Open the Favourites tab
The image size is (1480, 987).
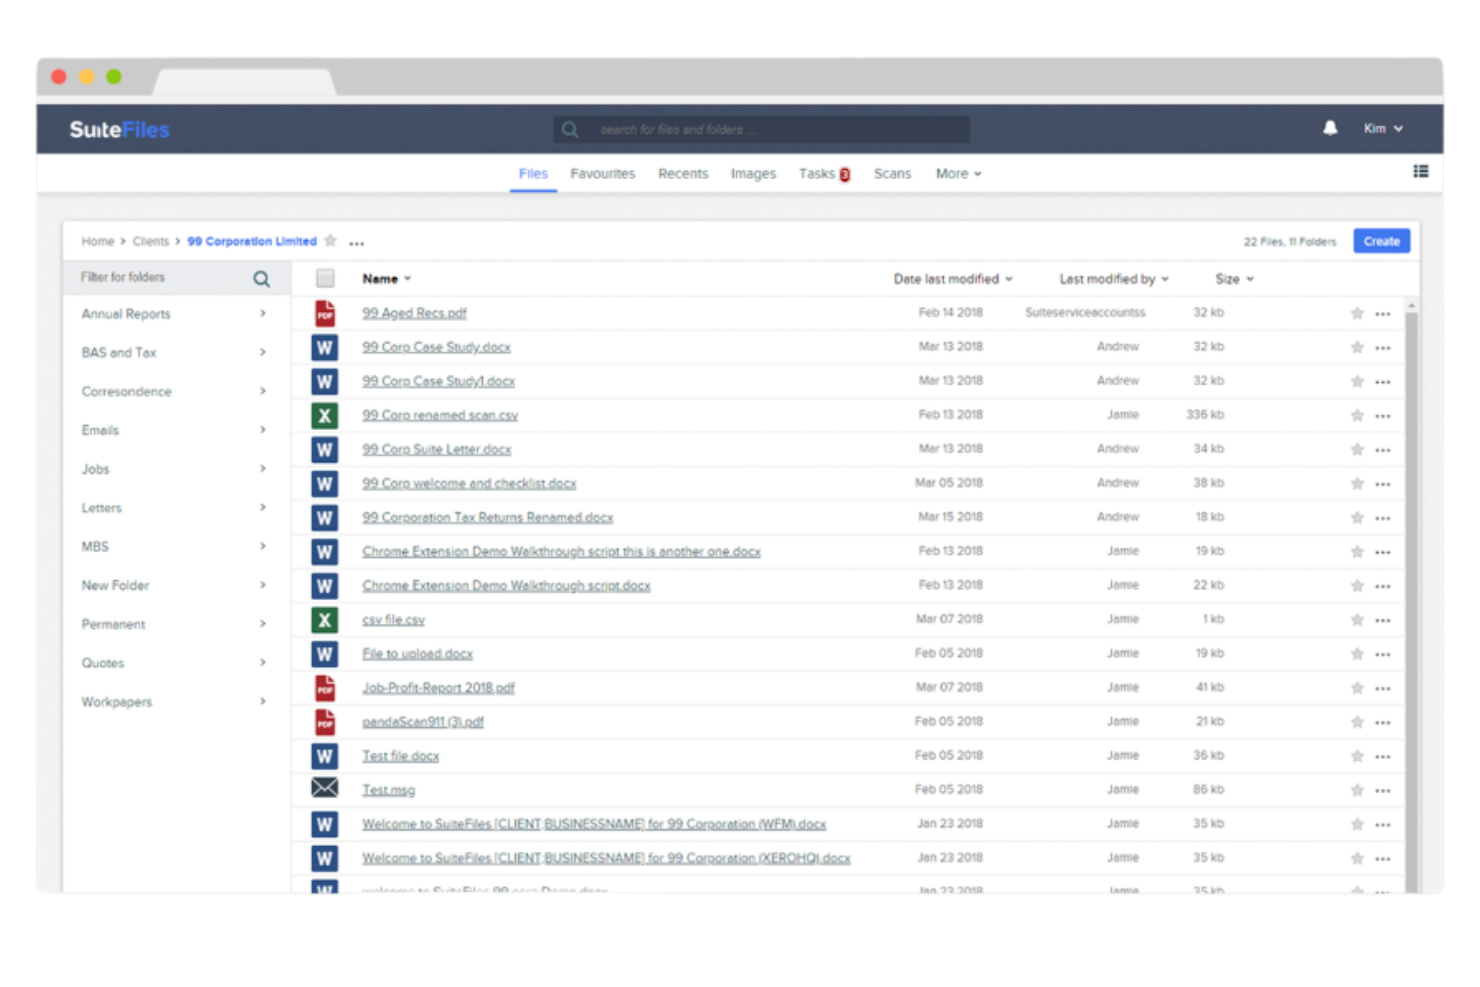coord(603,173)
